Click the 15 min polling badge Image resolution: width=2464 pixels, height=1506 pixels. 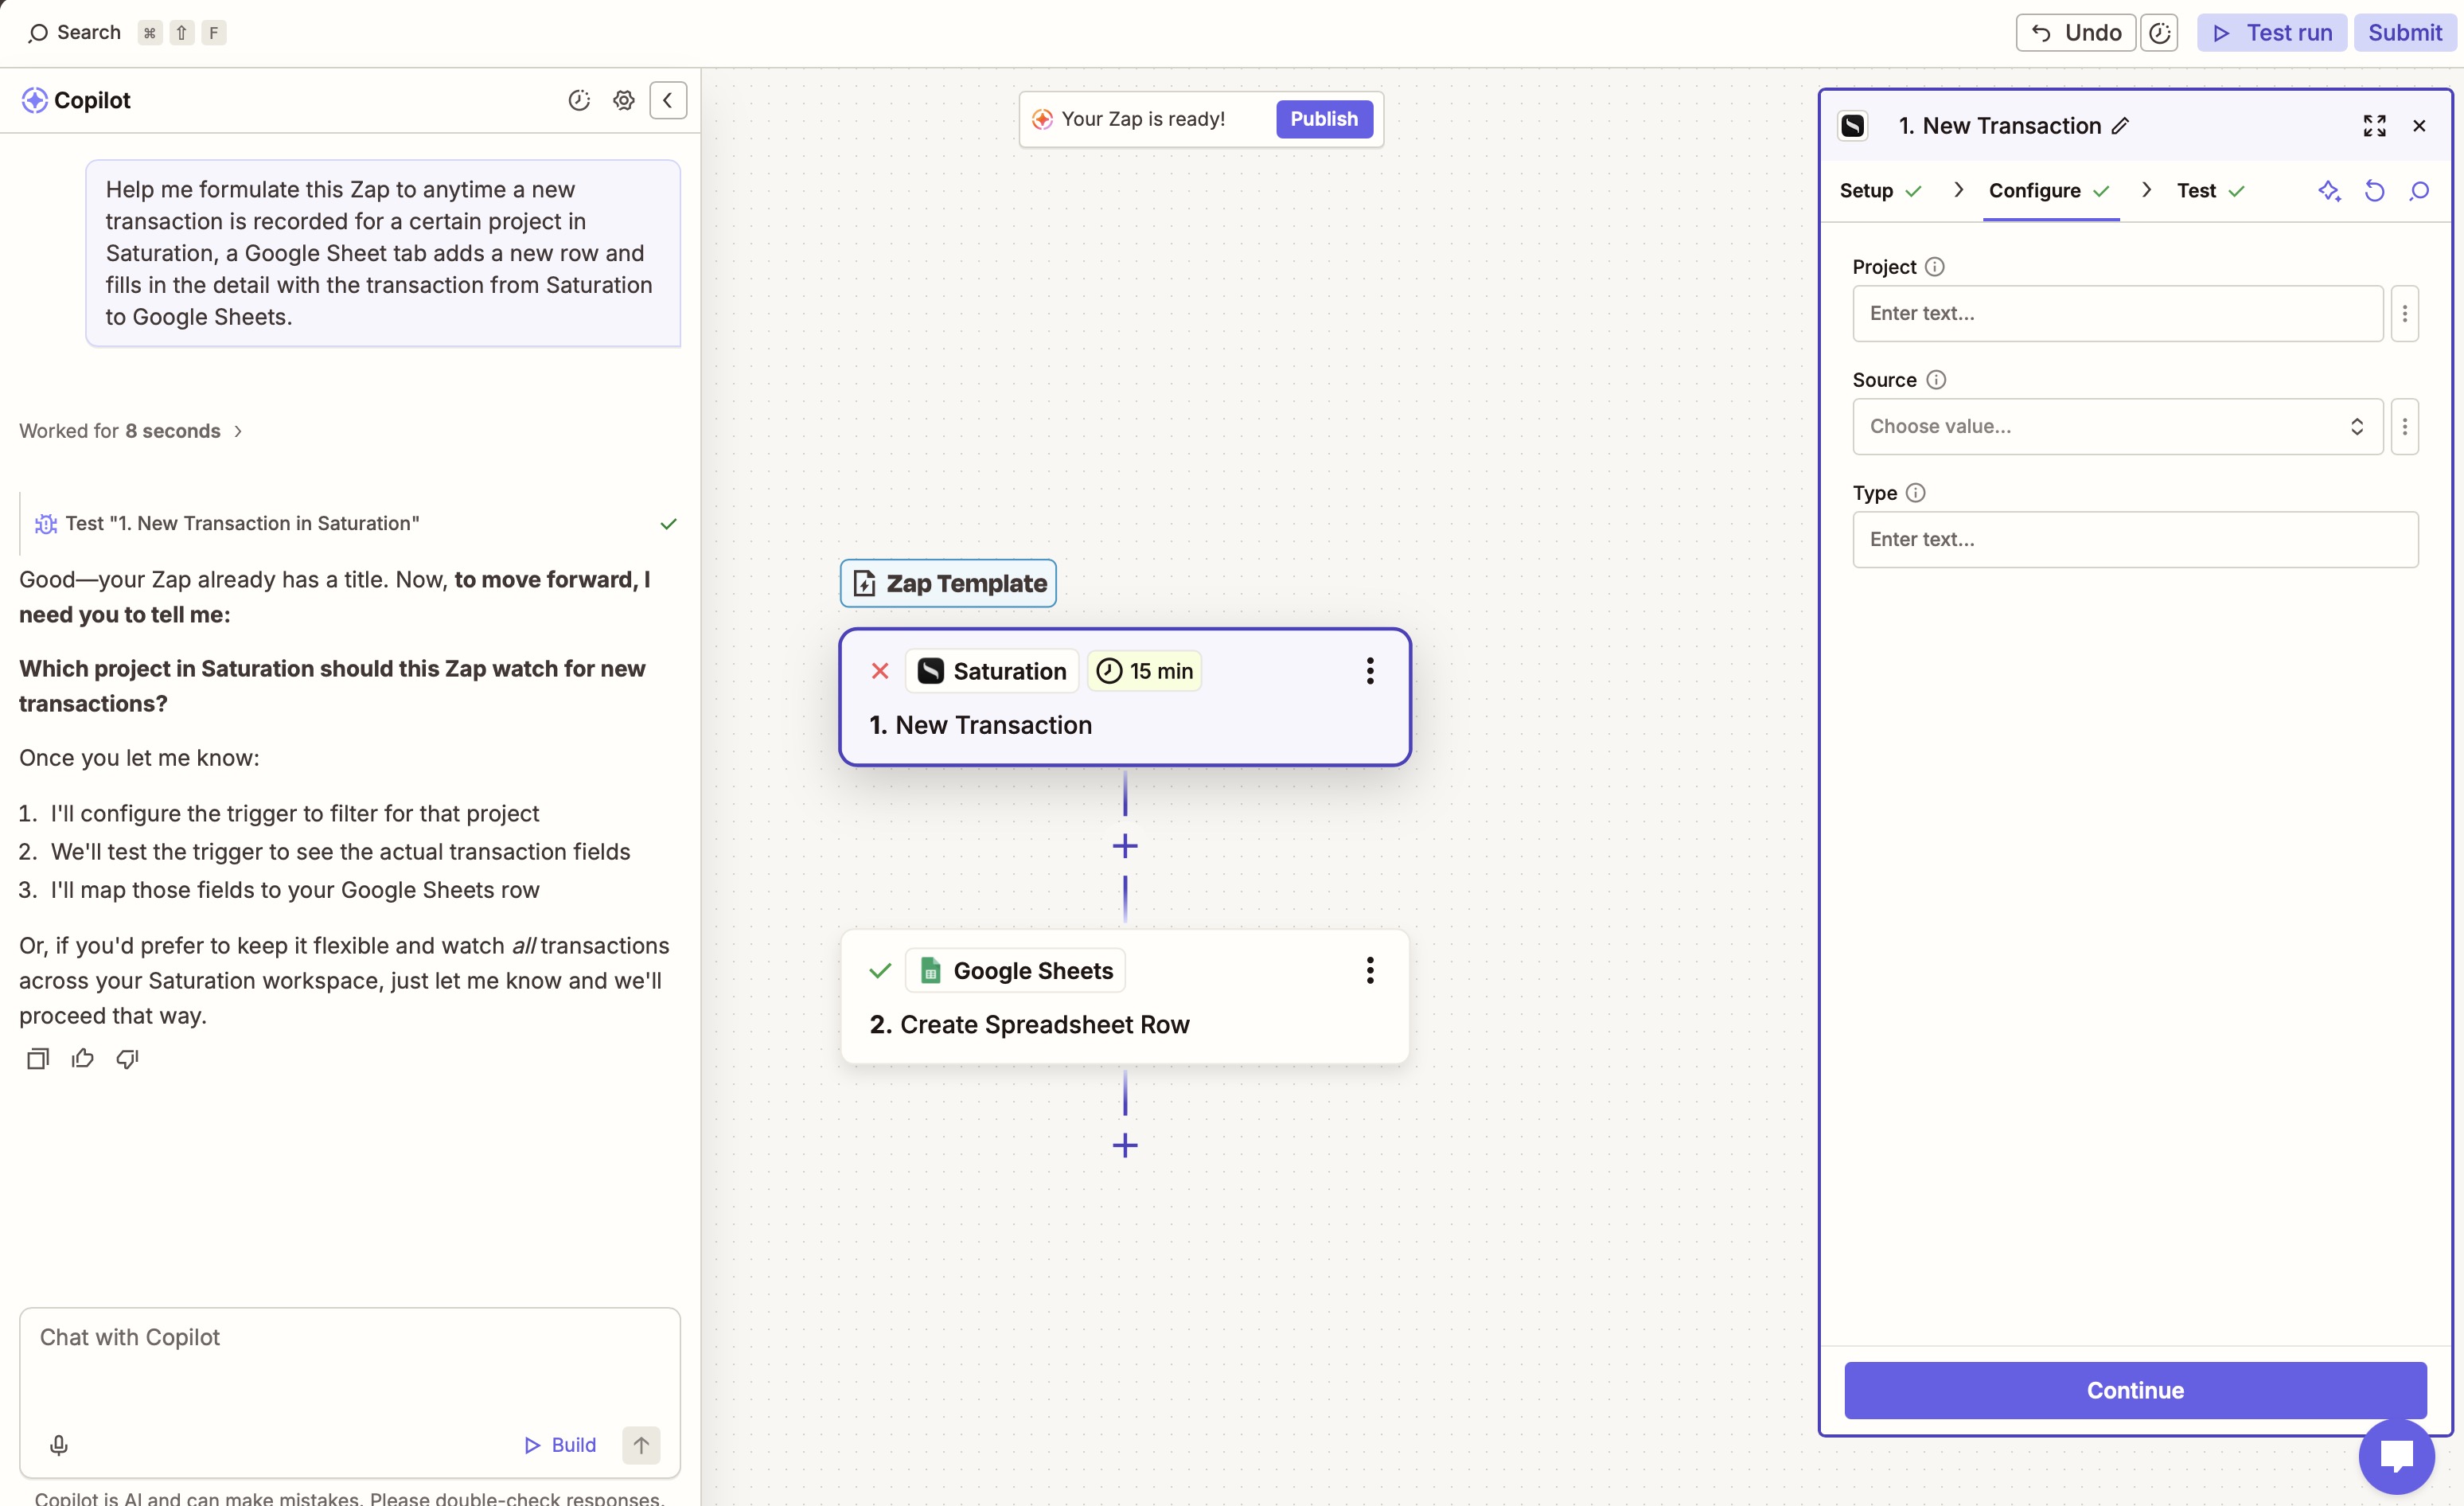click(1145, 671)
